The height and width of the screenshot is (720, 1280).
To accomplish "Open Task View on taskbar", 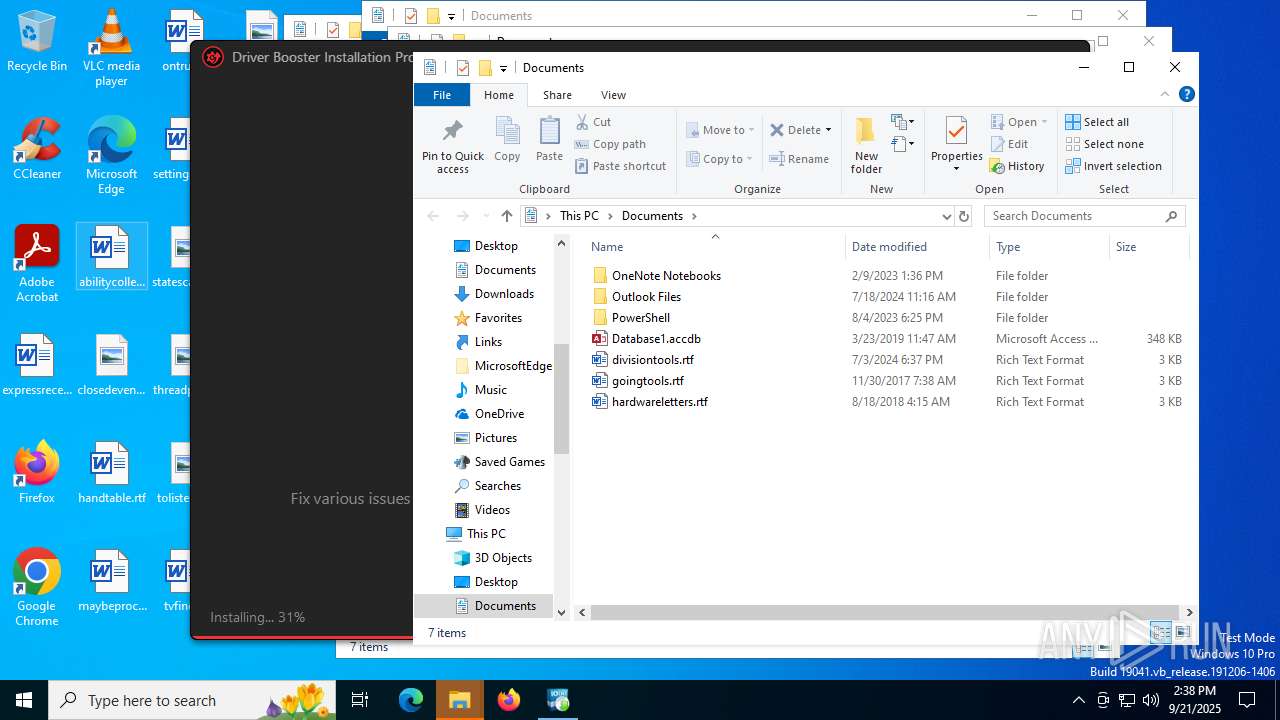I will pyautogui.click(x=360, y=700).
